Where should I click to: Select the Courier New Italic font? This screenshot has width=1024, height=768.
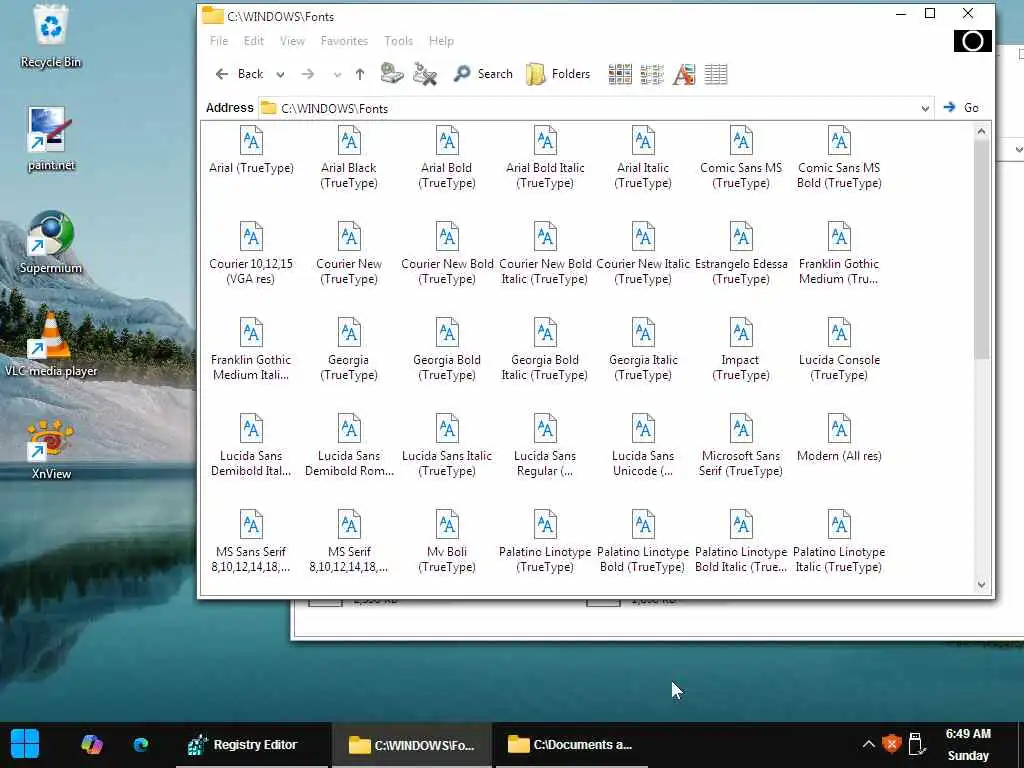(643, 253)
